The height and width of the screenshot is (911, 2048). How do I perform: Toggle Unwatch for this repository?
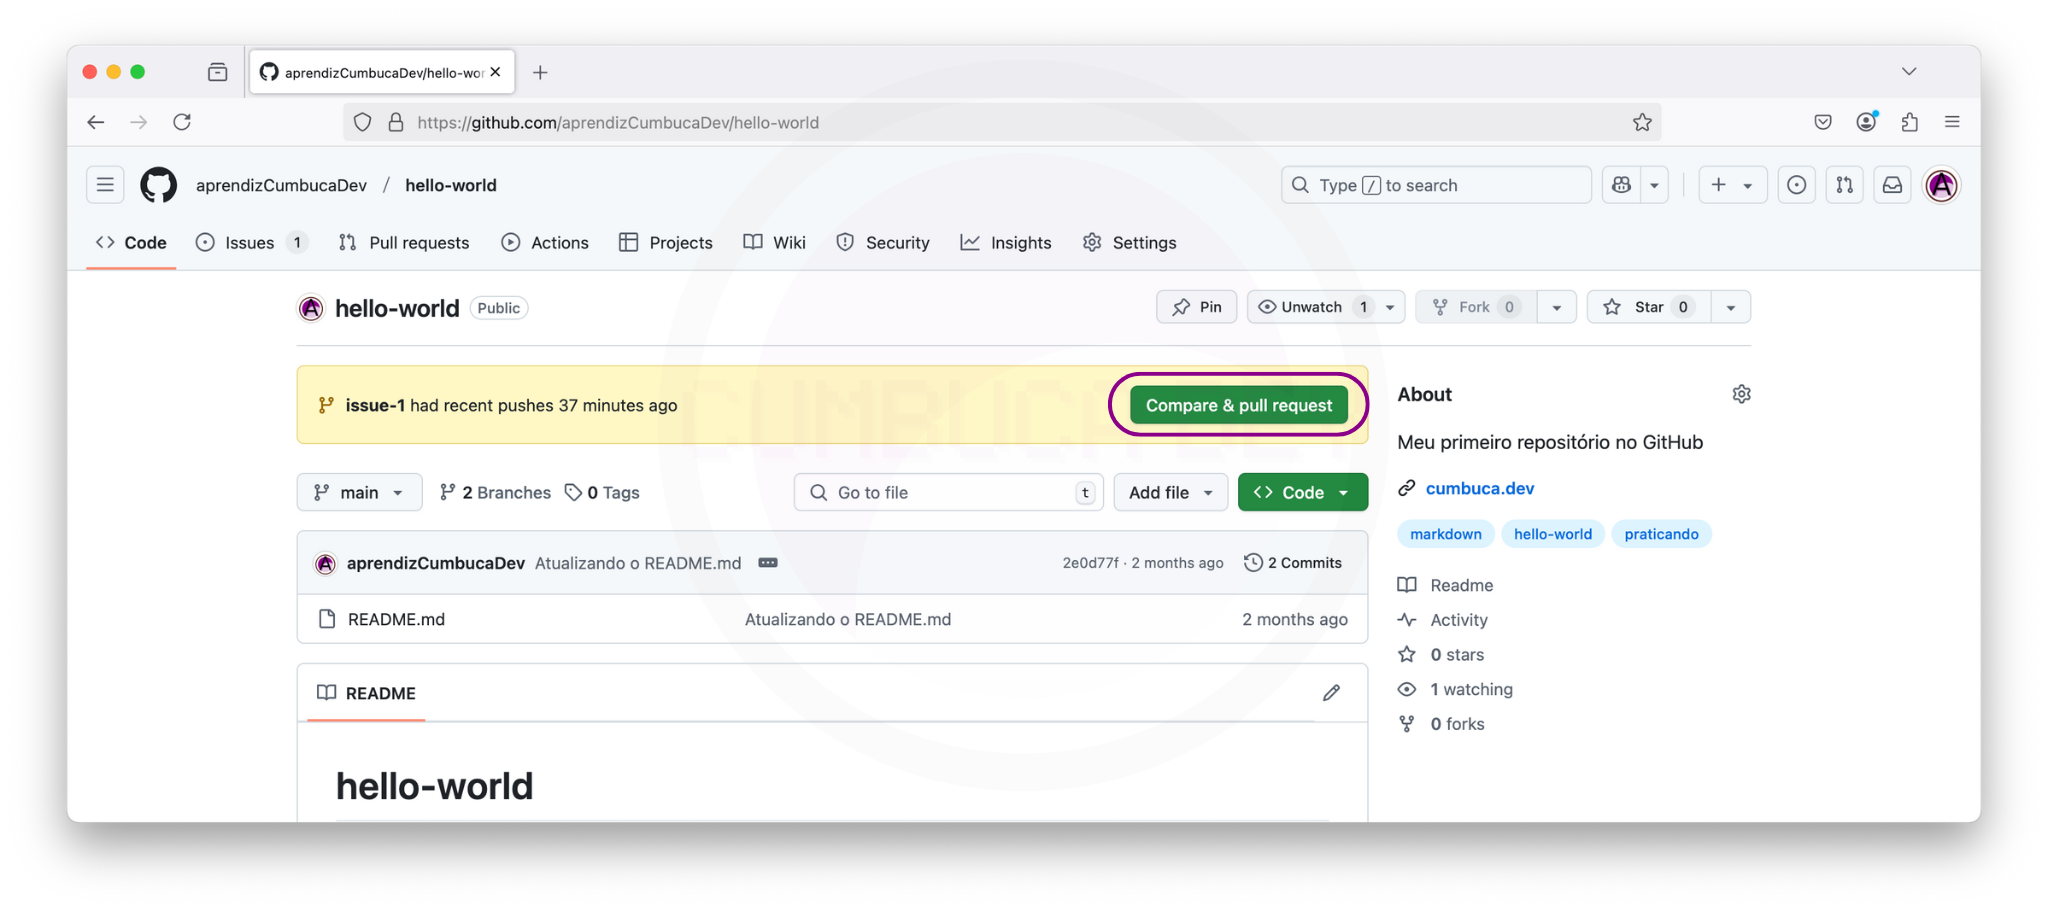[x=1312, y=307]
